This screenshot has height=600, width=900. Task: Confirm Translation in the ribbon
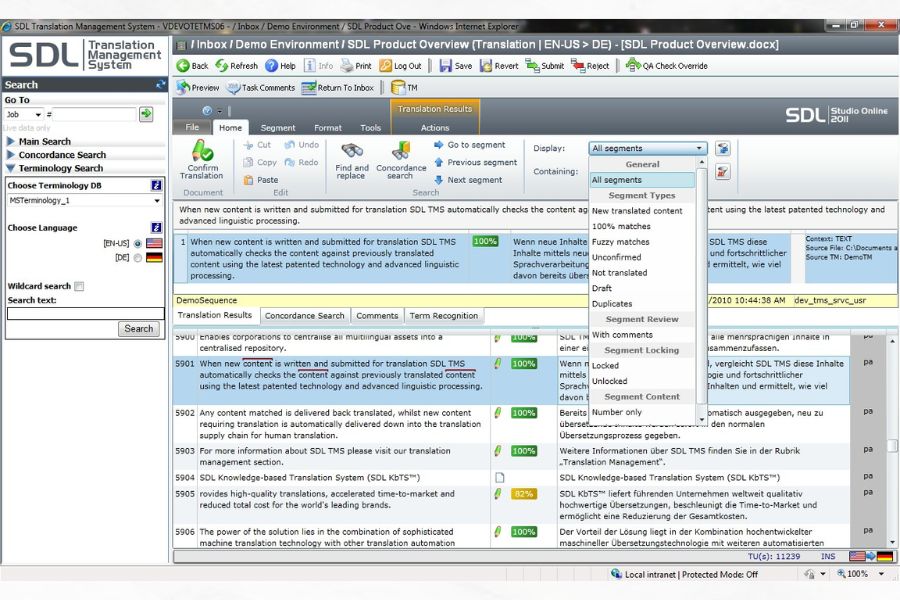click(x=201, y=160)
